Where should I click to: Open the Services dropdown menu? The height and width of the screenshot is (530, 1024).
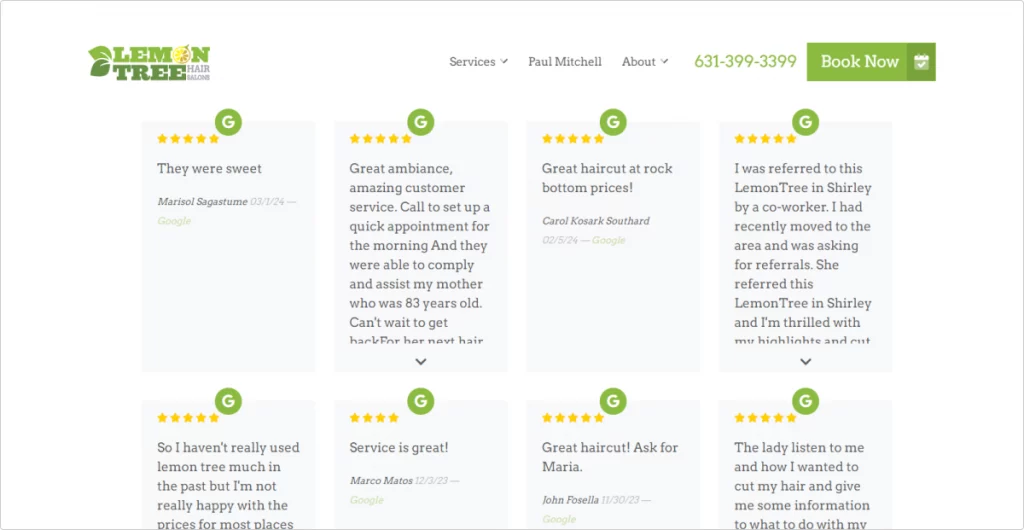click(478, 62)
